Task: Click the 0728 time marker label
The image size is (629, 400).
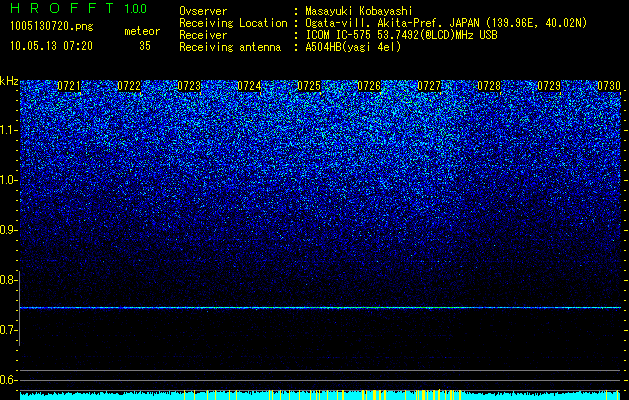Action: (x=489, y=86)
